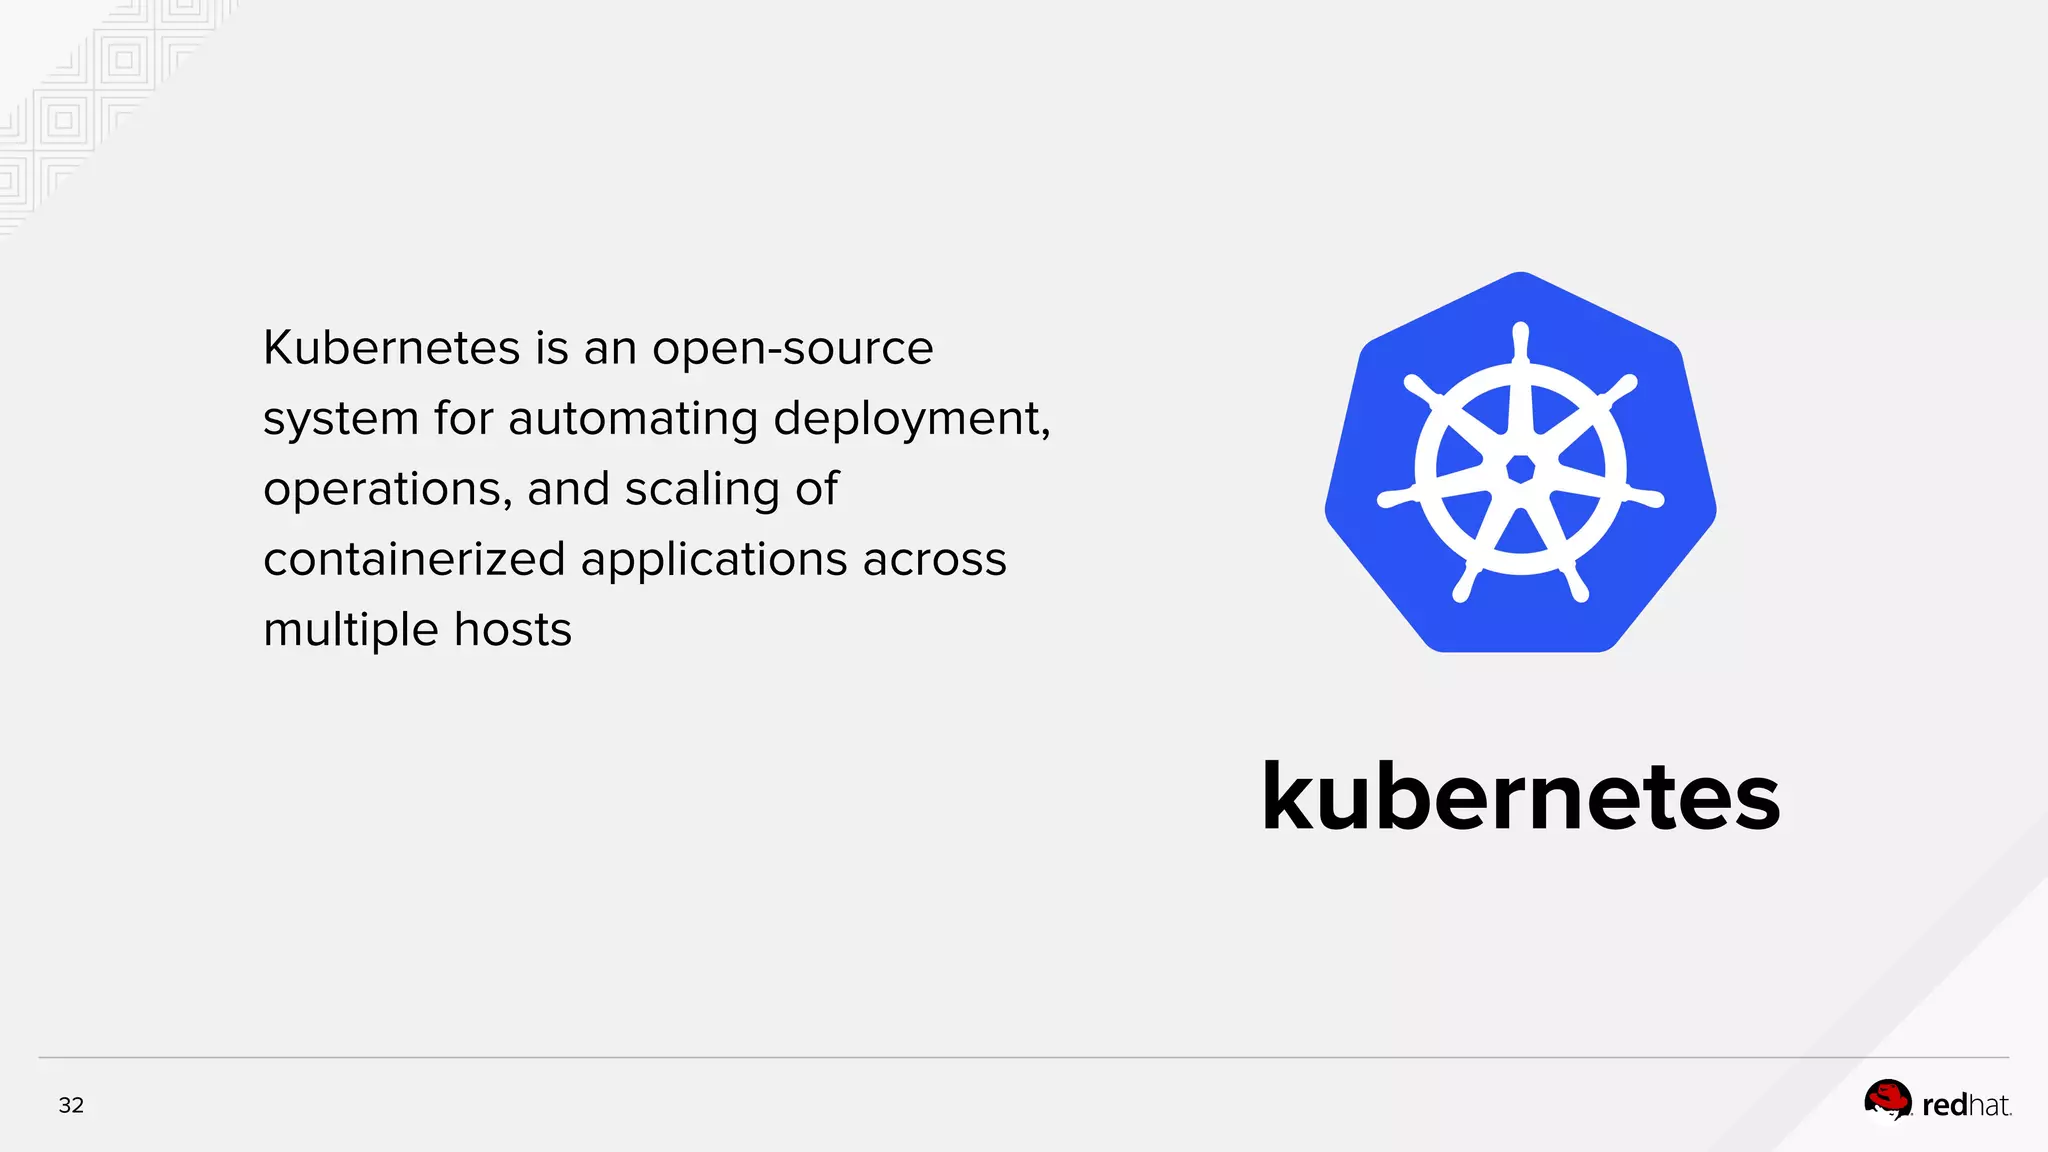
Task: Click the blue Kubernetes wheel logo
Action: click(x=1520, y=462)
